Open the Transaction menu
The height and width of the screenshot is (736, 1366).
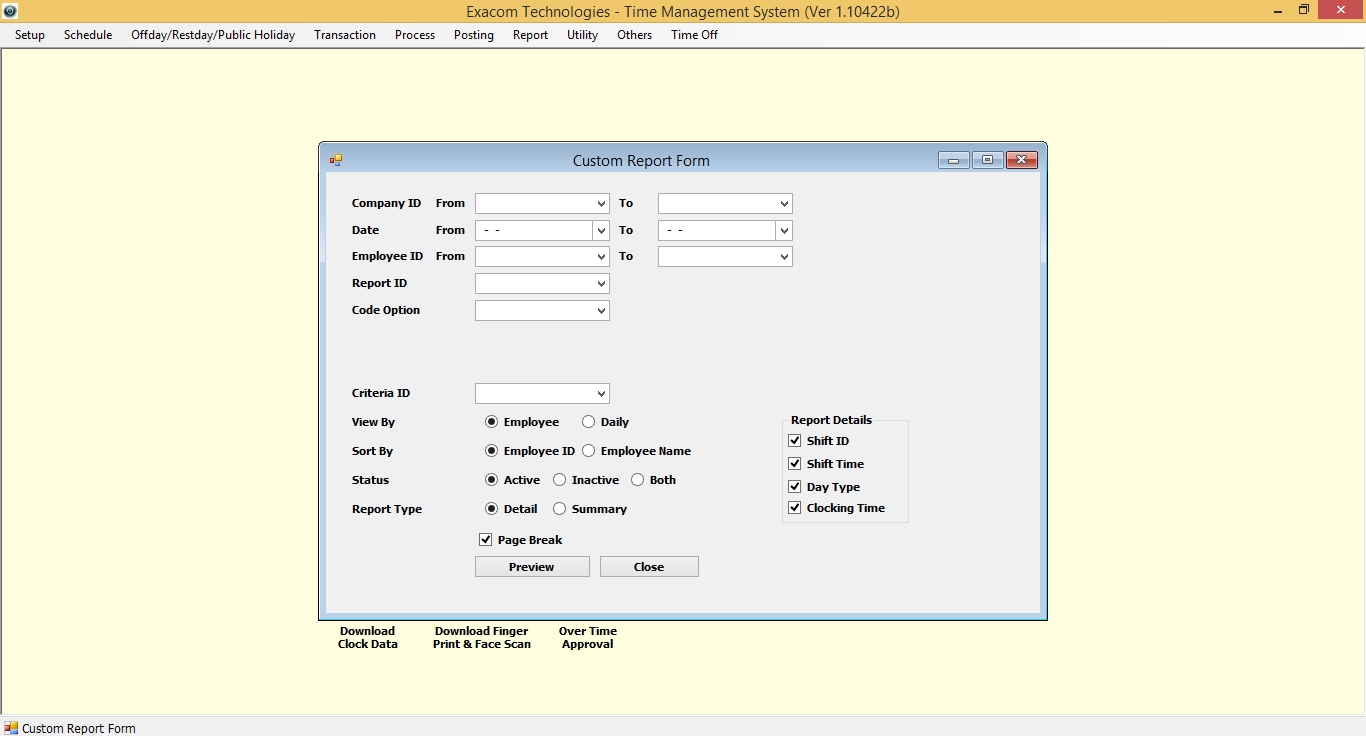pos(344,35)
